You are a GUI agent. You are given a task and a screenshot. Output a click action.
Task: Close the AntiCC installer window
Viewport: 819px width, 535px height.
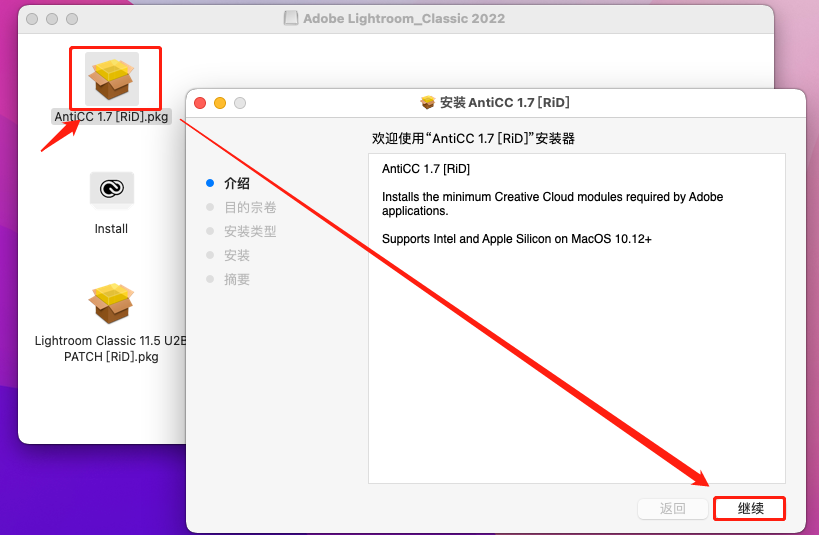coord(200,103)
